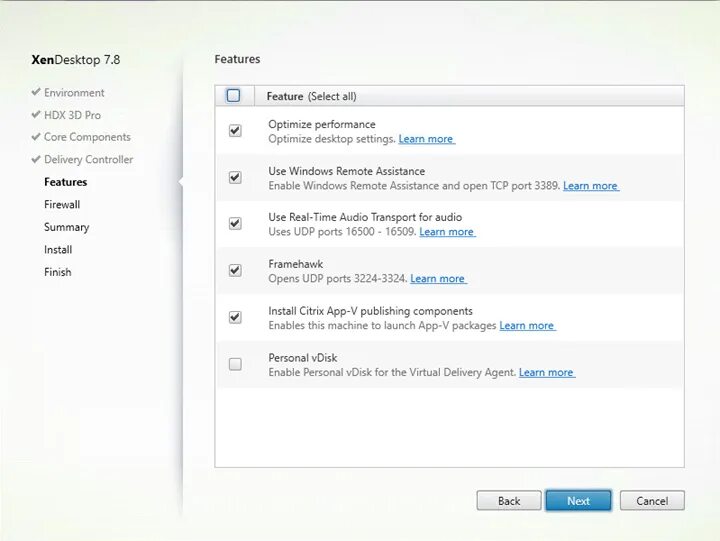Click 'Enable Windows Remote Assistance and open TCP port 3389' text
The height and width of the screenshot is (541, 720).
(414, 186)
